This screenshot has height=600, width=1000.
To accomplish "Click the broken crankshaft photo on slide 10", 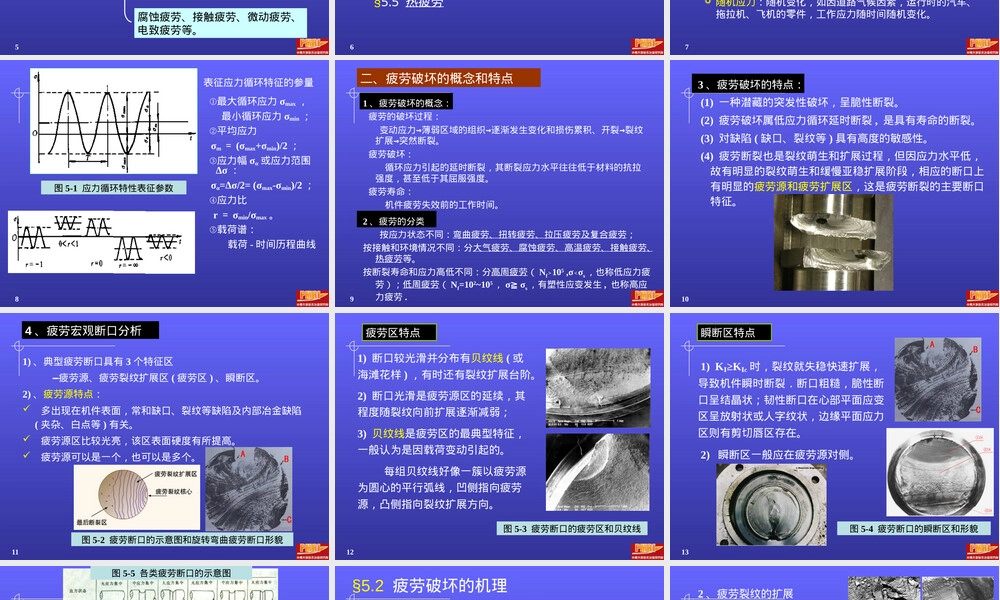I will [x=833, y=242].
